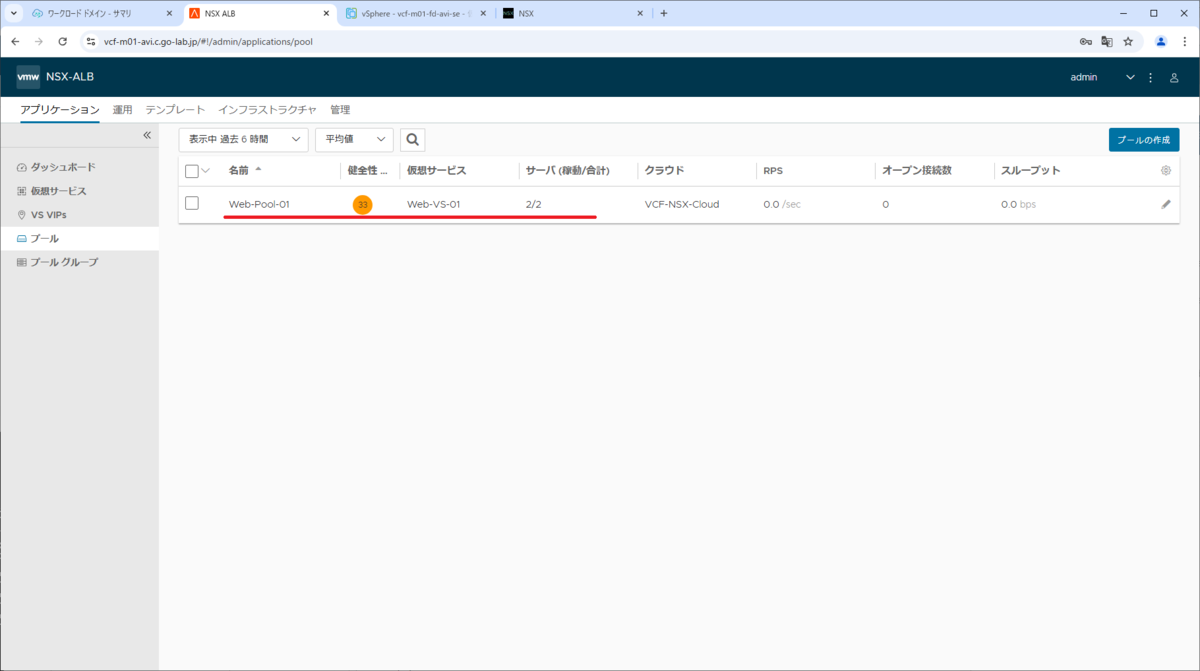Click the health score 33 badge
This screenshot has width=1200, height=671.
363,204
